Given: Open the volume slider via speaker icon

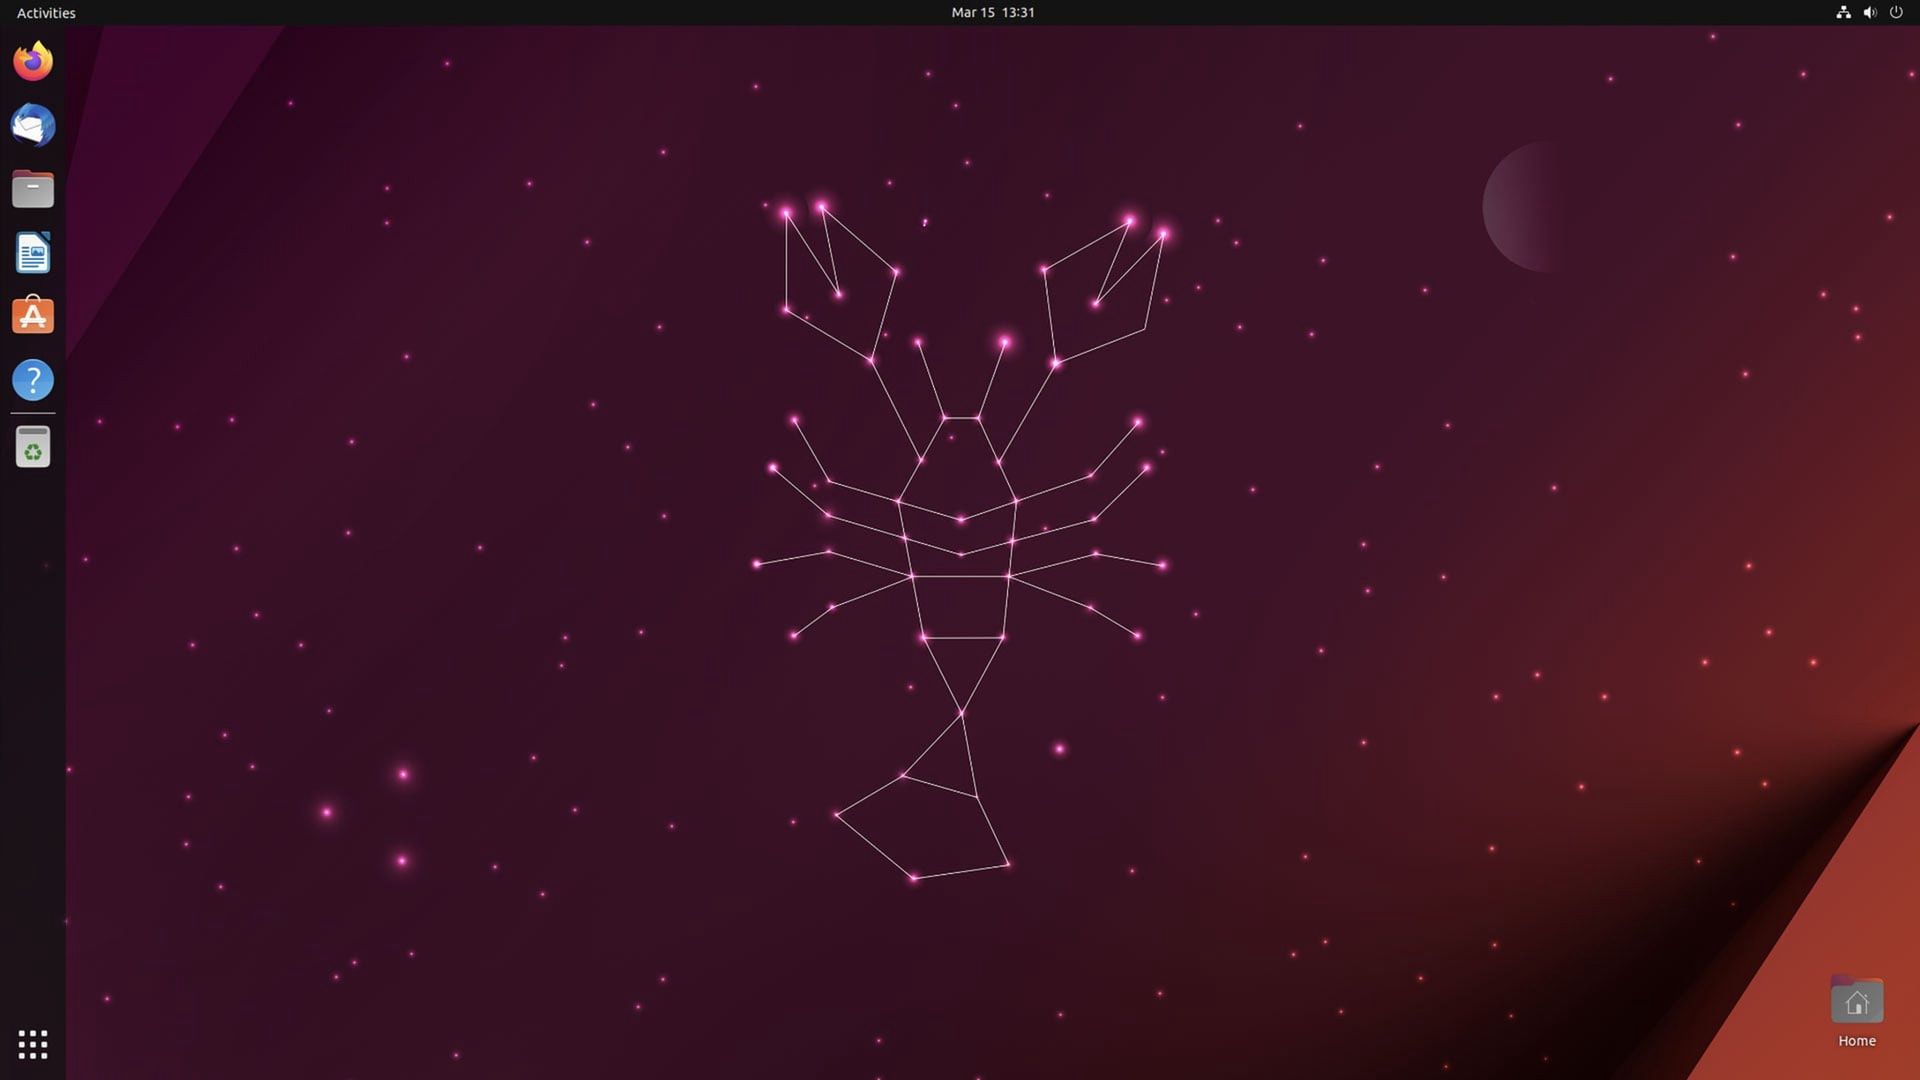Looking at the screenshot, I should 1869,13.
